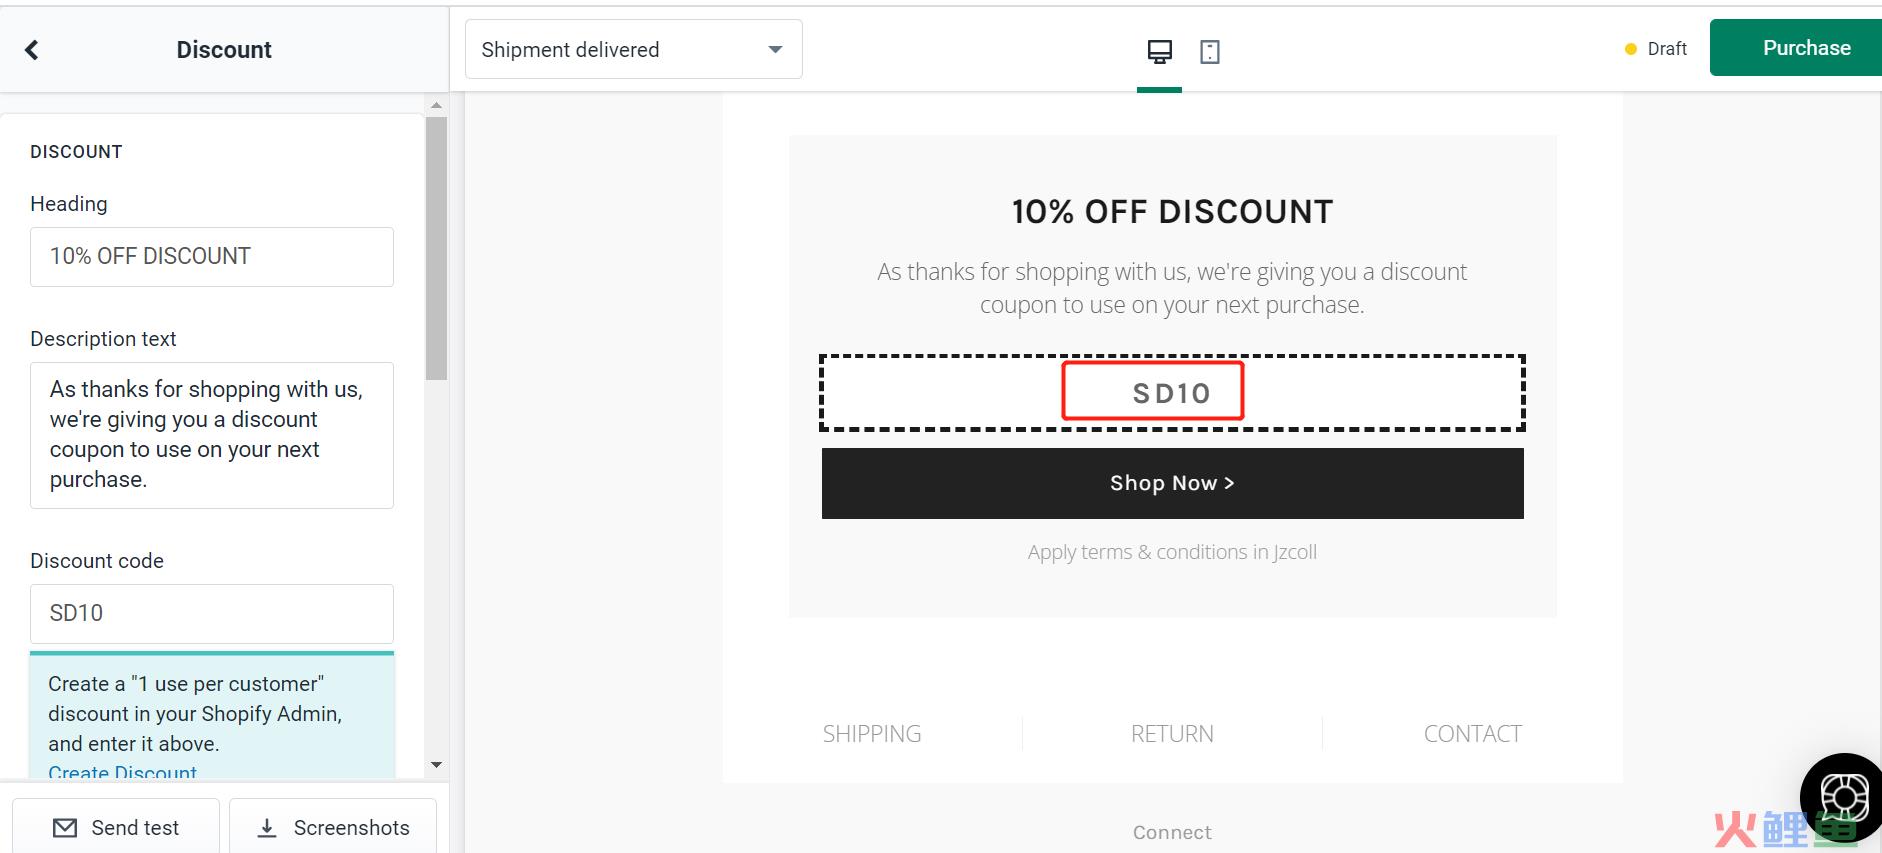
Task: Click the sidebar scroll down arrow
Action: pos(436,765)
